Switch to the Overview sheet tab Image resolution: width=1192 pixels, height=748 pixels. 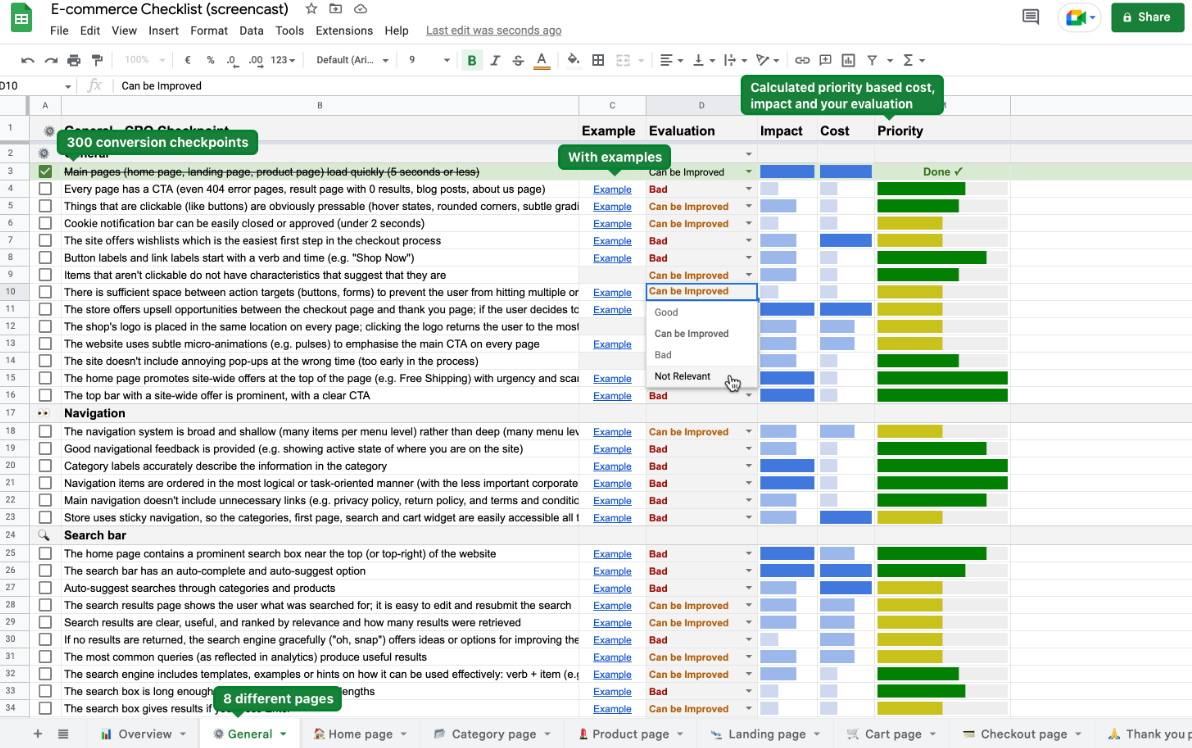point(144,734)
